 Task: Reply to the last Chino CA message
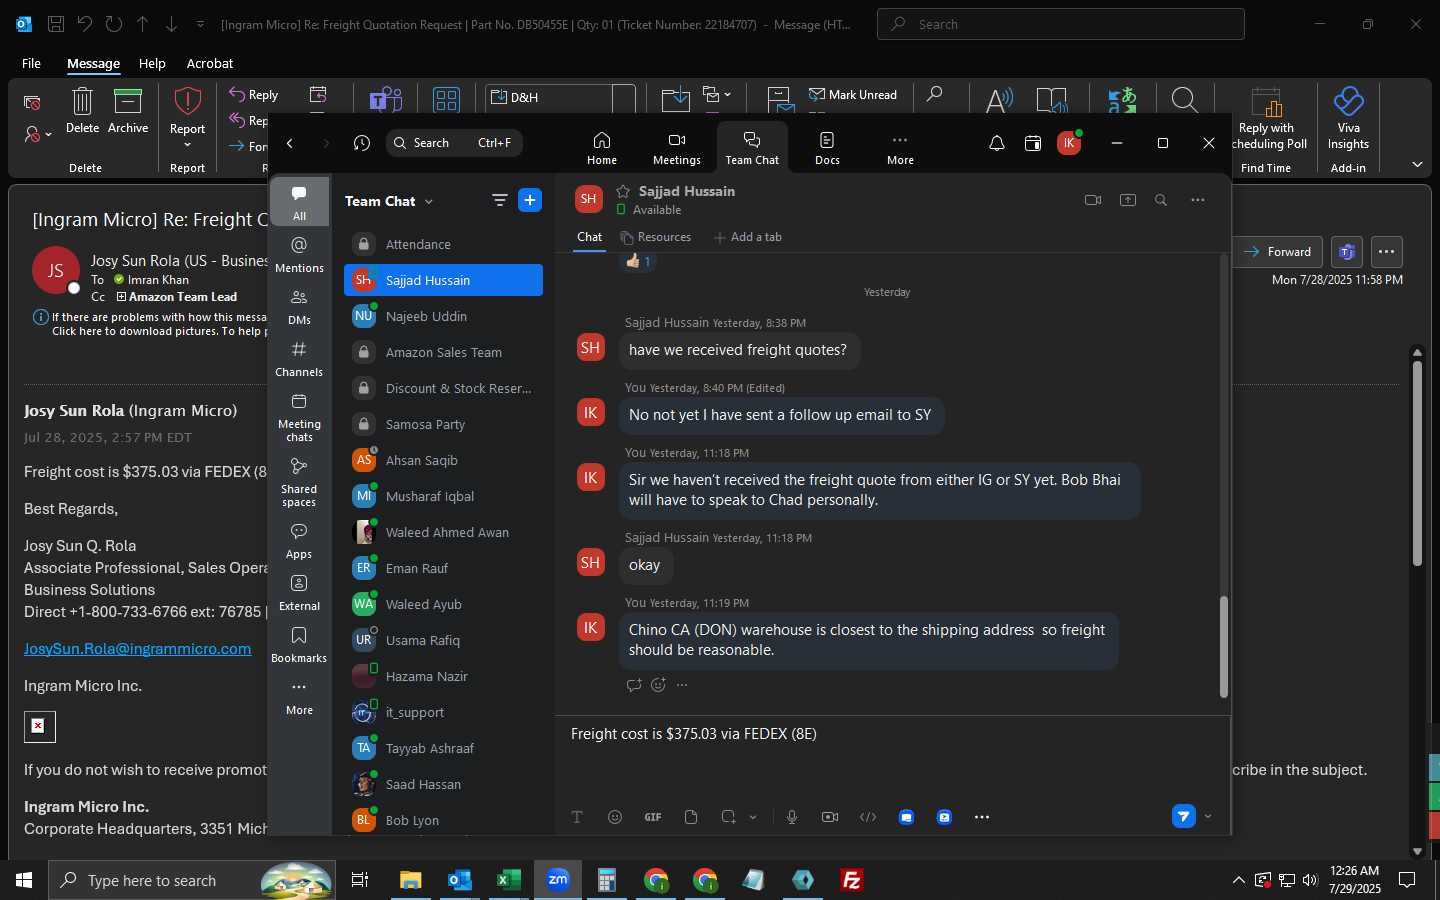633,685
